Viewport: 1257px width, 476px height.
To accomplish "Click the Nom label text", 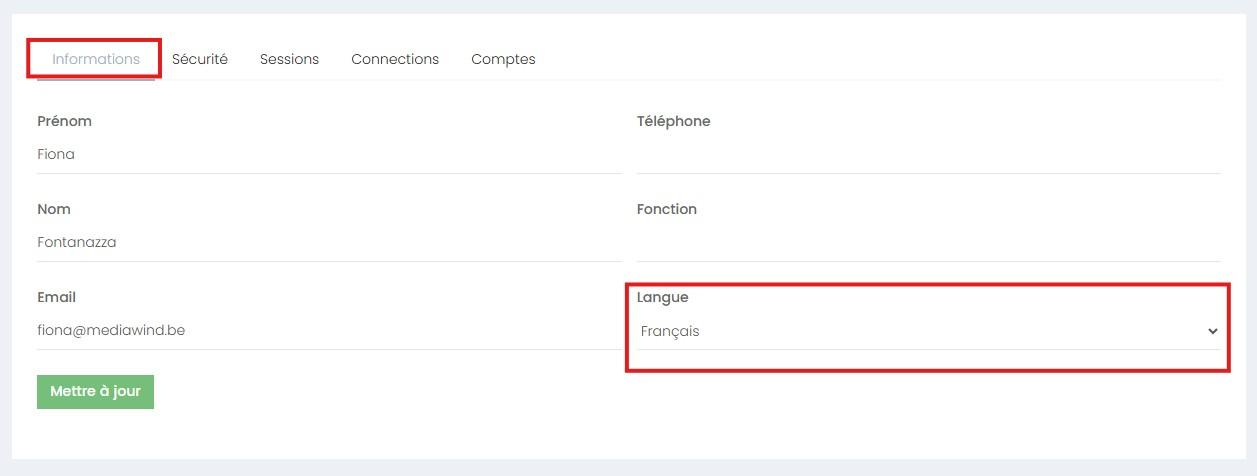I will [54, 209].
